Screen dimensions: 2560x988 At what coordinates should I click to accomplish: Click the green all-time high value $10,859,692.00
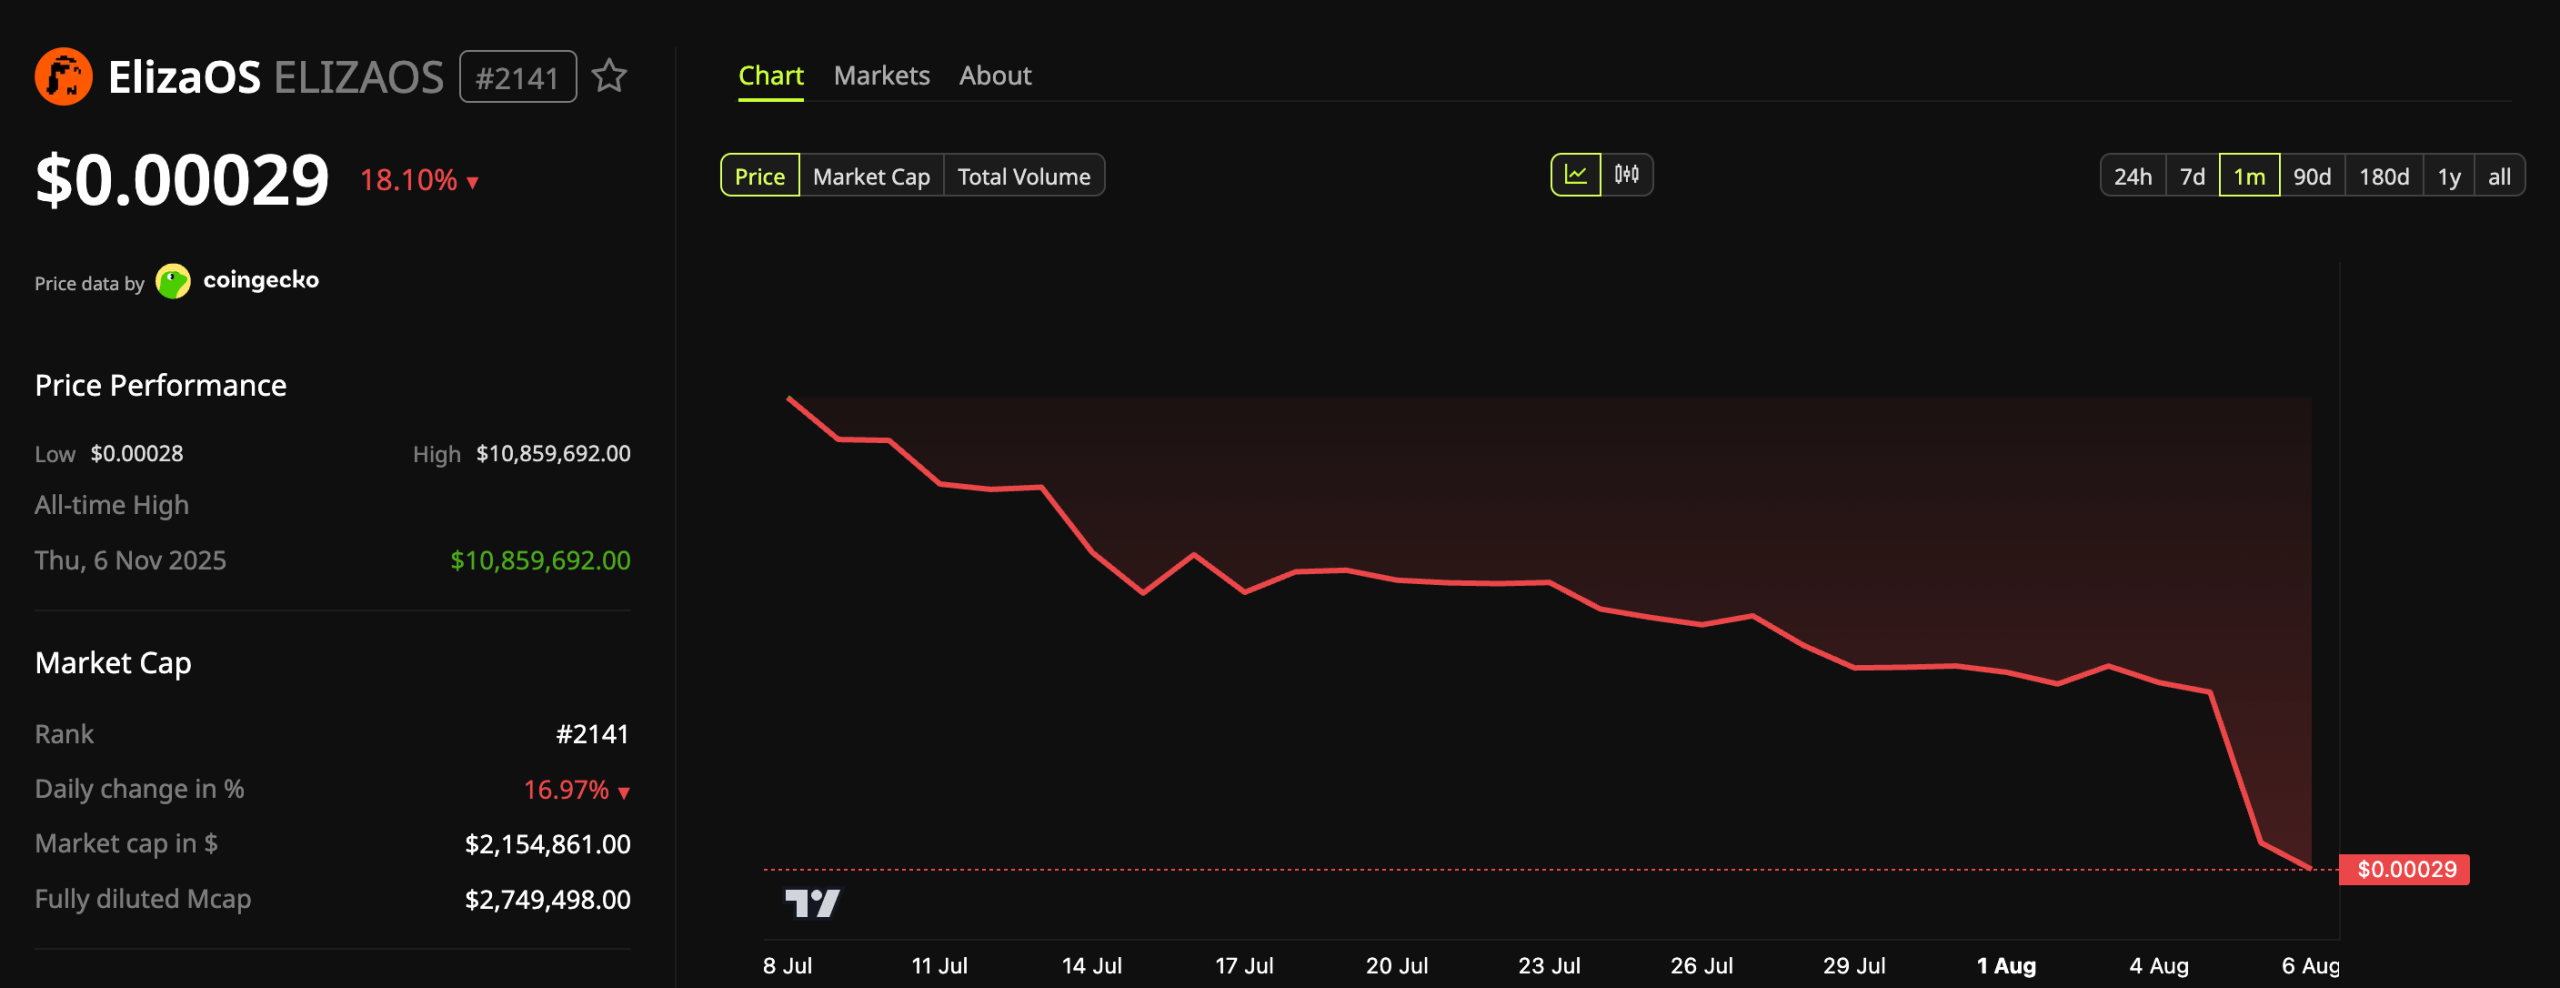point(540,560)
